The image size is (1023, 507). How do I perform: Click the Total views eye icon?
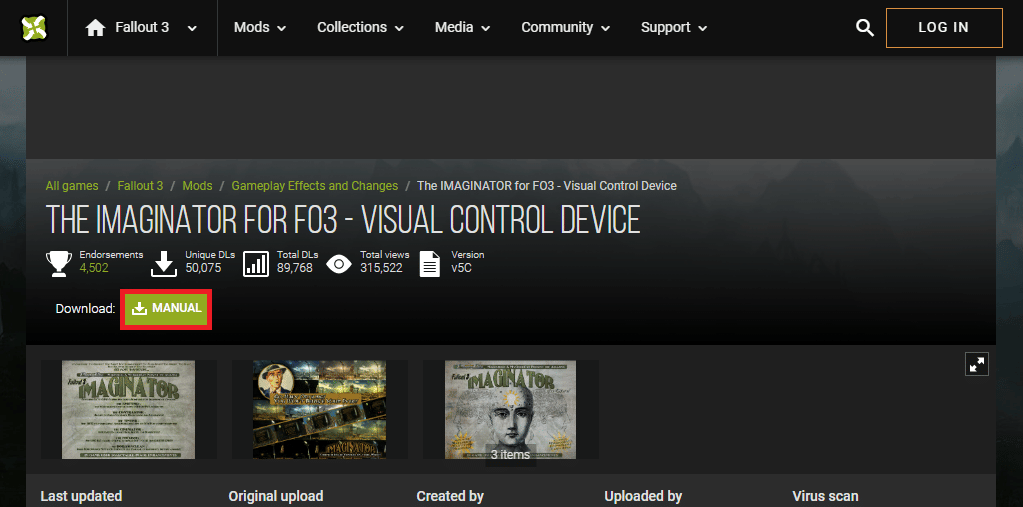click(339, 264)
